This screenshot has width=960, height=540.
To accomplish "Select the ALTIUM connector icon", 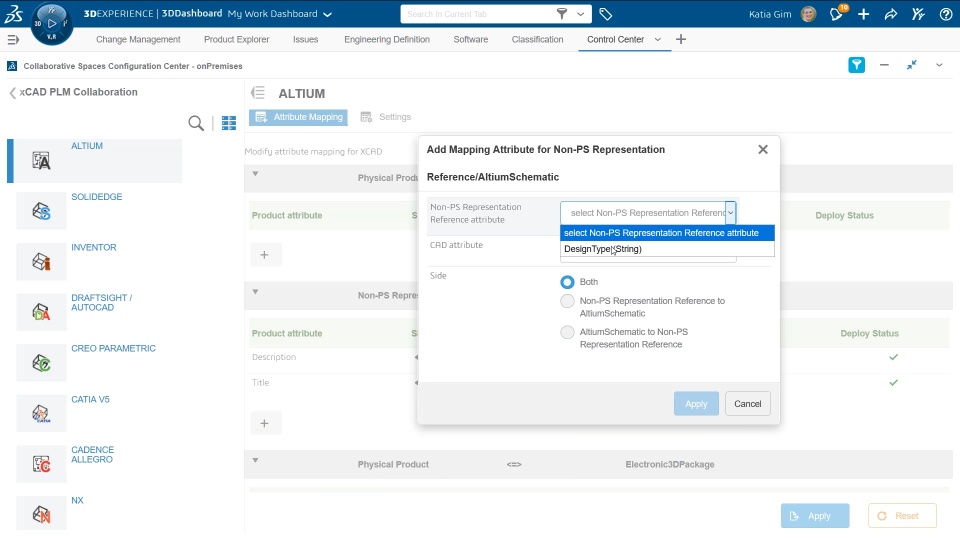I will coord(41,161).
